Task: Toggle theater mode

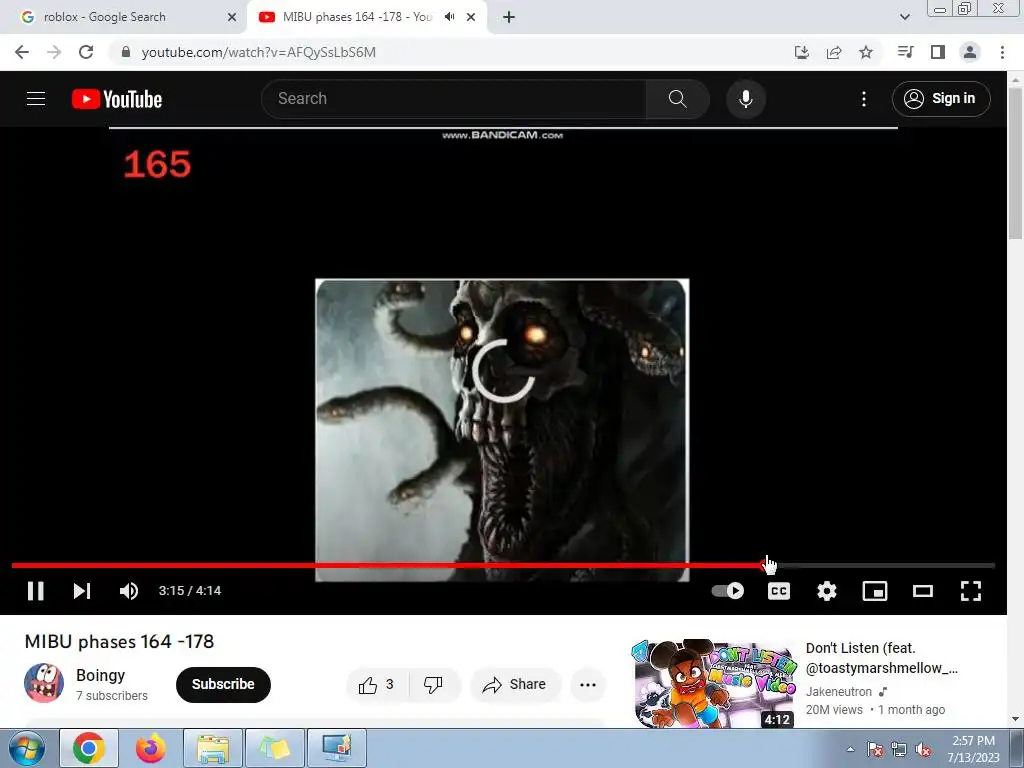Action: pyautogui.click(x=923, y=591)
